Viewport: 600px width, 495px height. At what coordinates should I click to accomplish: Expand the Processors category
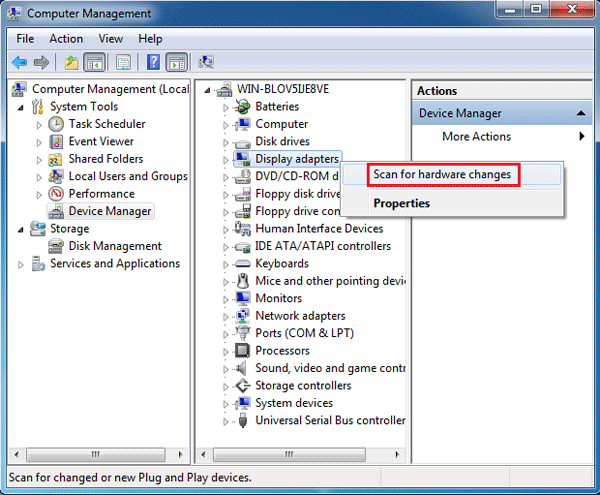(225, 352)
